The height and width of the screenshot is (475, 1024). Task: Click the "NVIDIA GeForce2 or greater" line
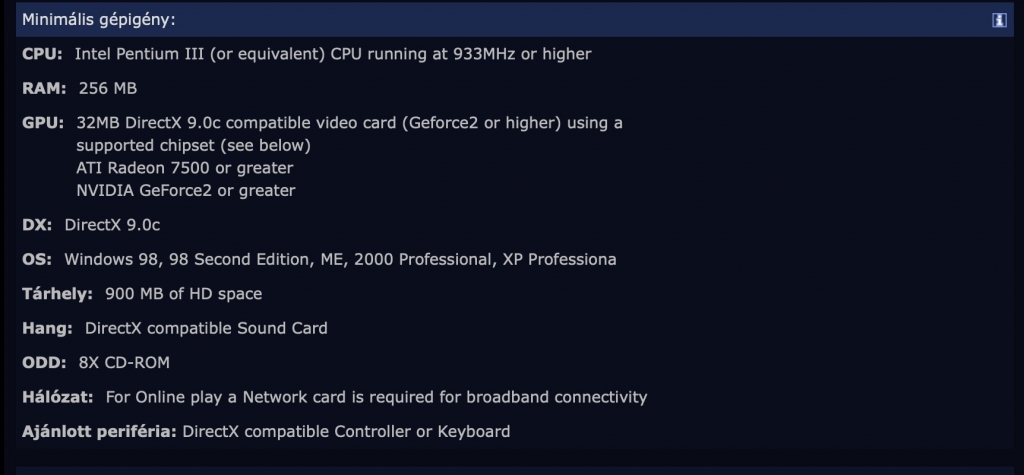pos(185,190)
